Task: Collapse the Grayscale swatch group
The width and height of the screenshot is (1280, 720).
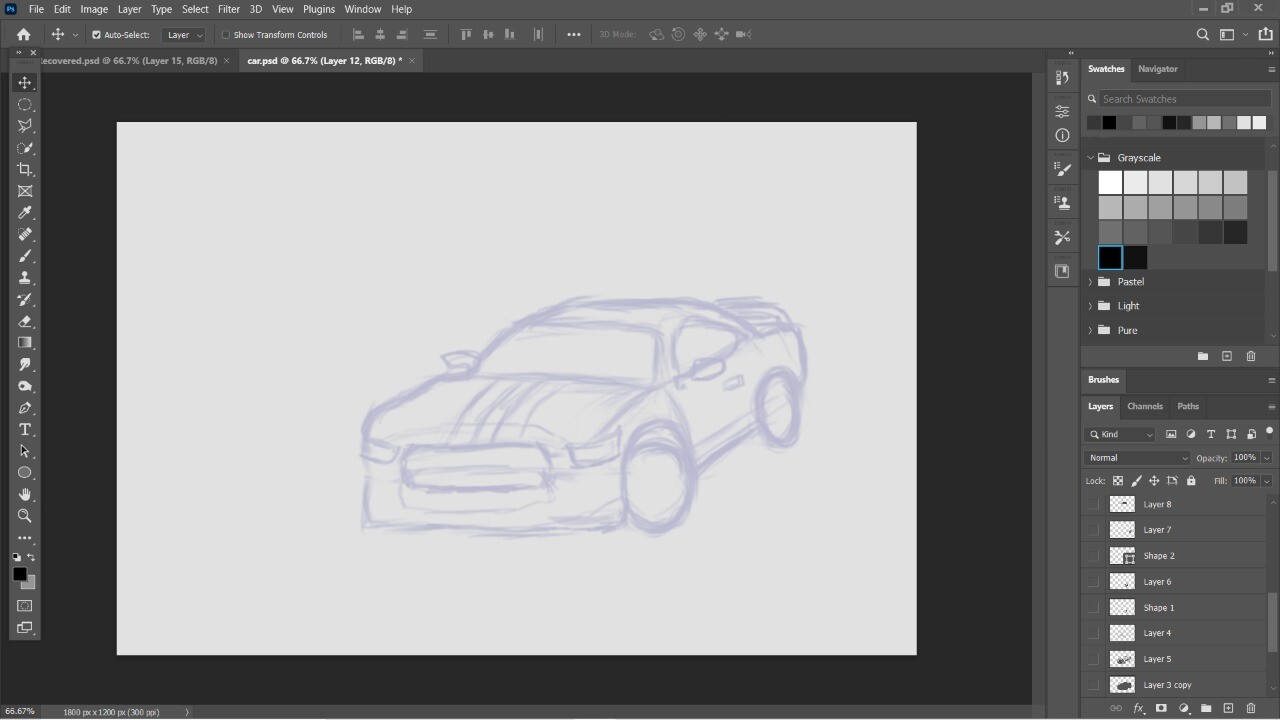Action: tap(1090, 157)
